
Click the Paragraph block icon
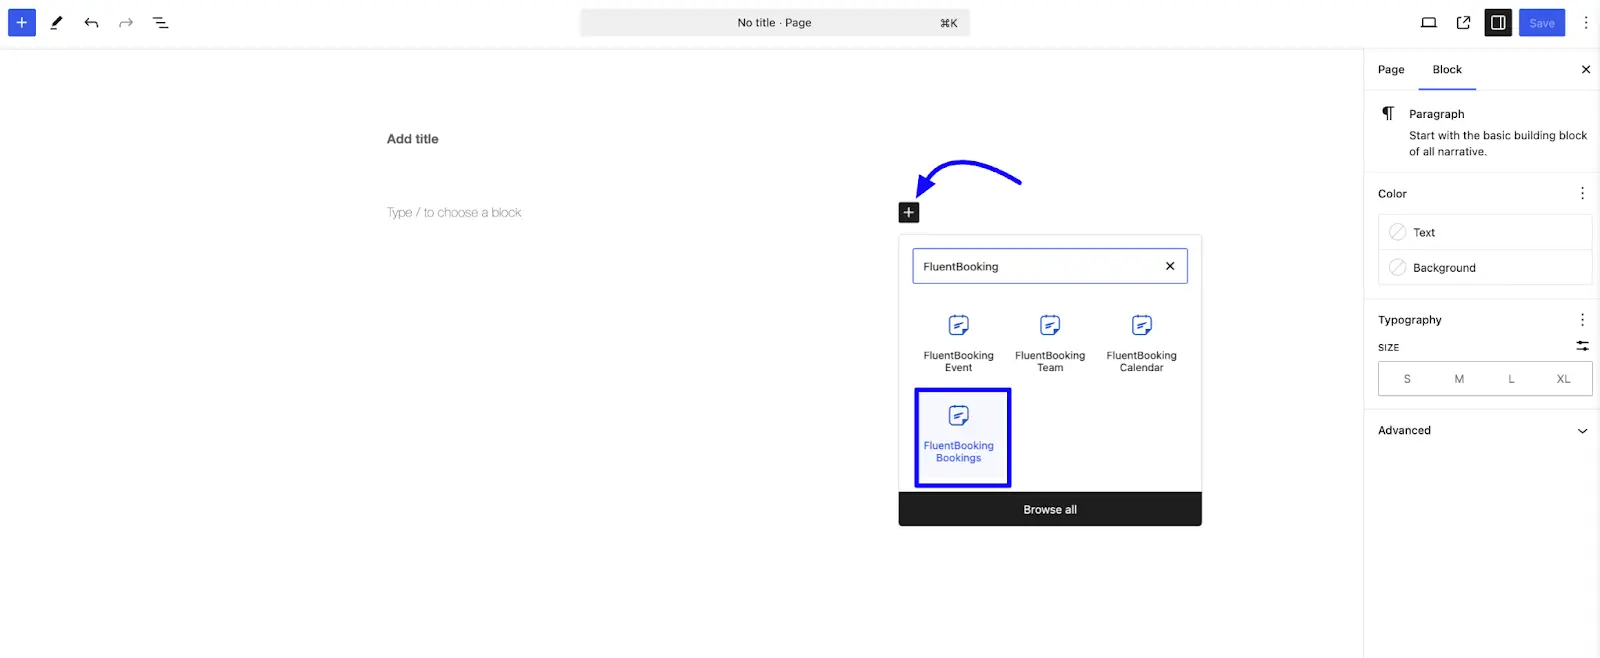(x=1388, y=113)
